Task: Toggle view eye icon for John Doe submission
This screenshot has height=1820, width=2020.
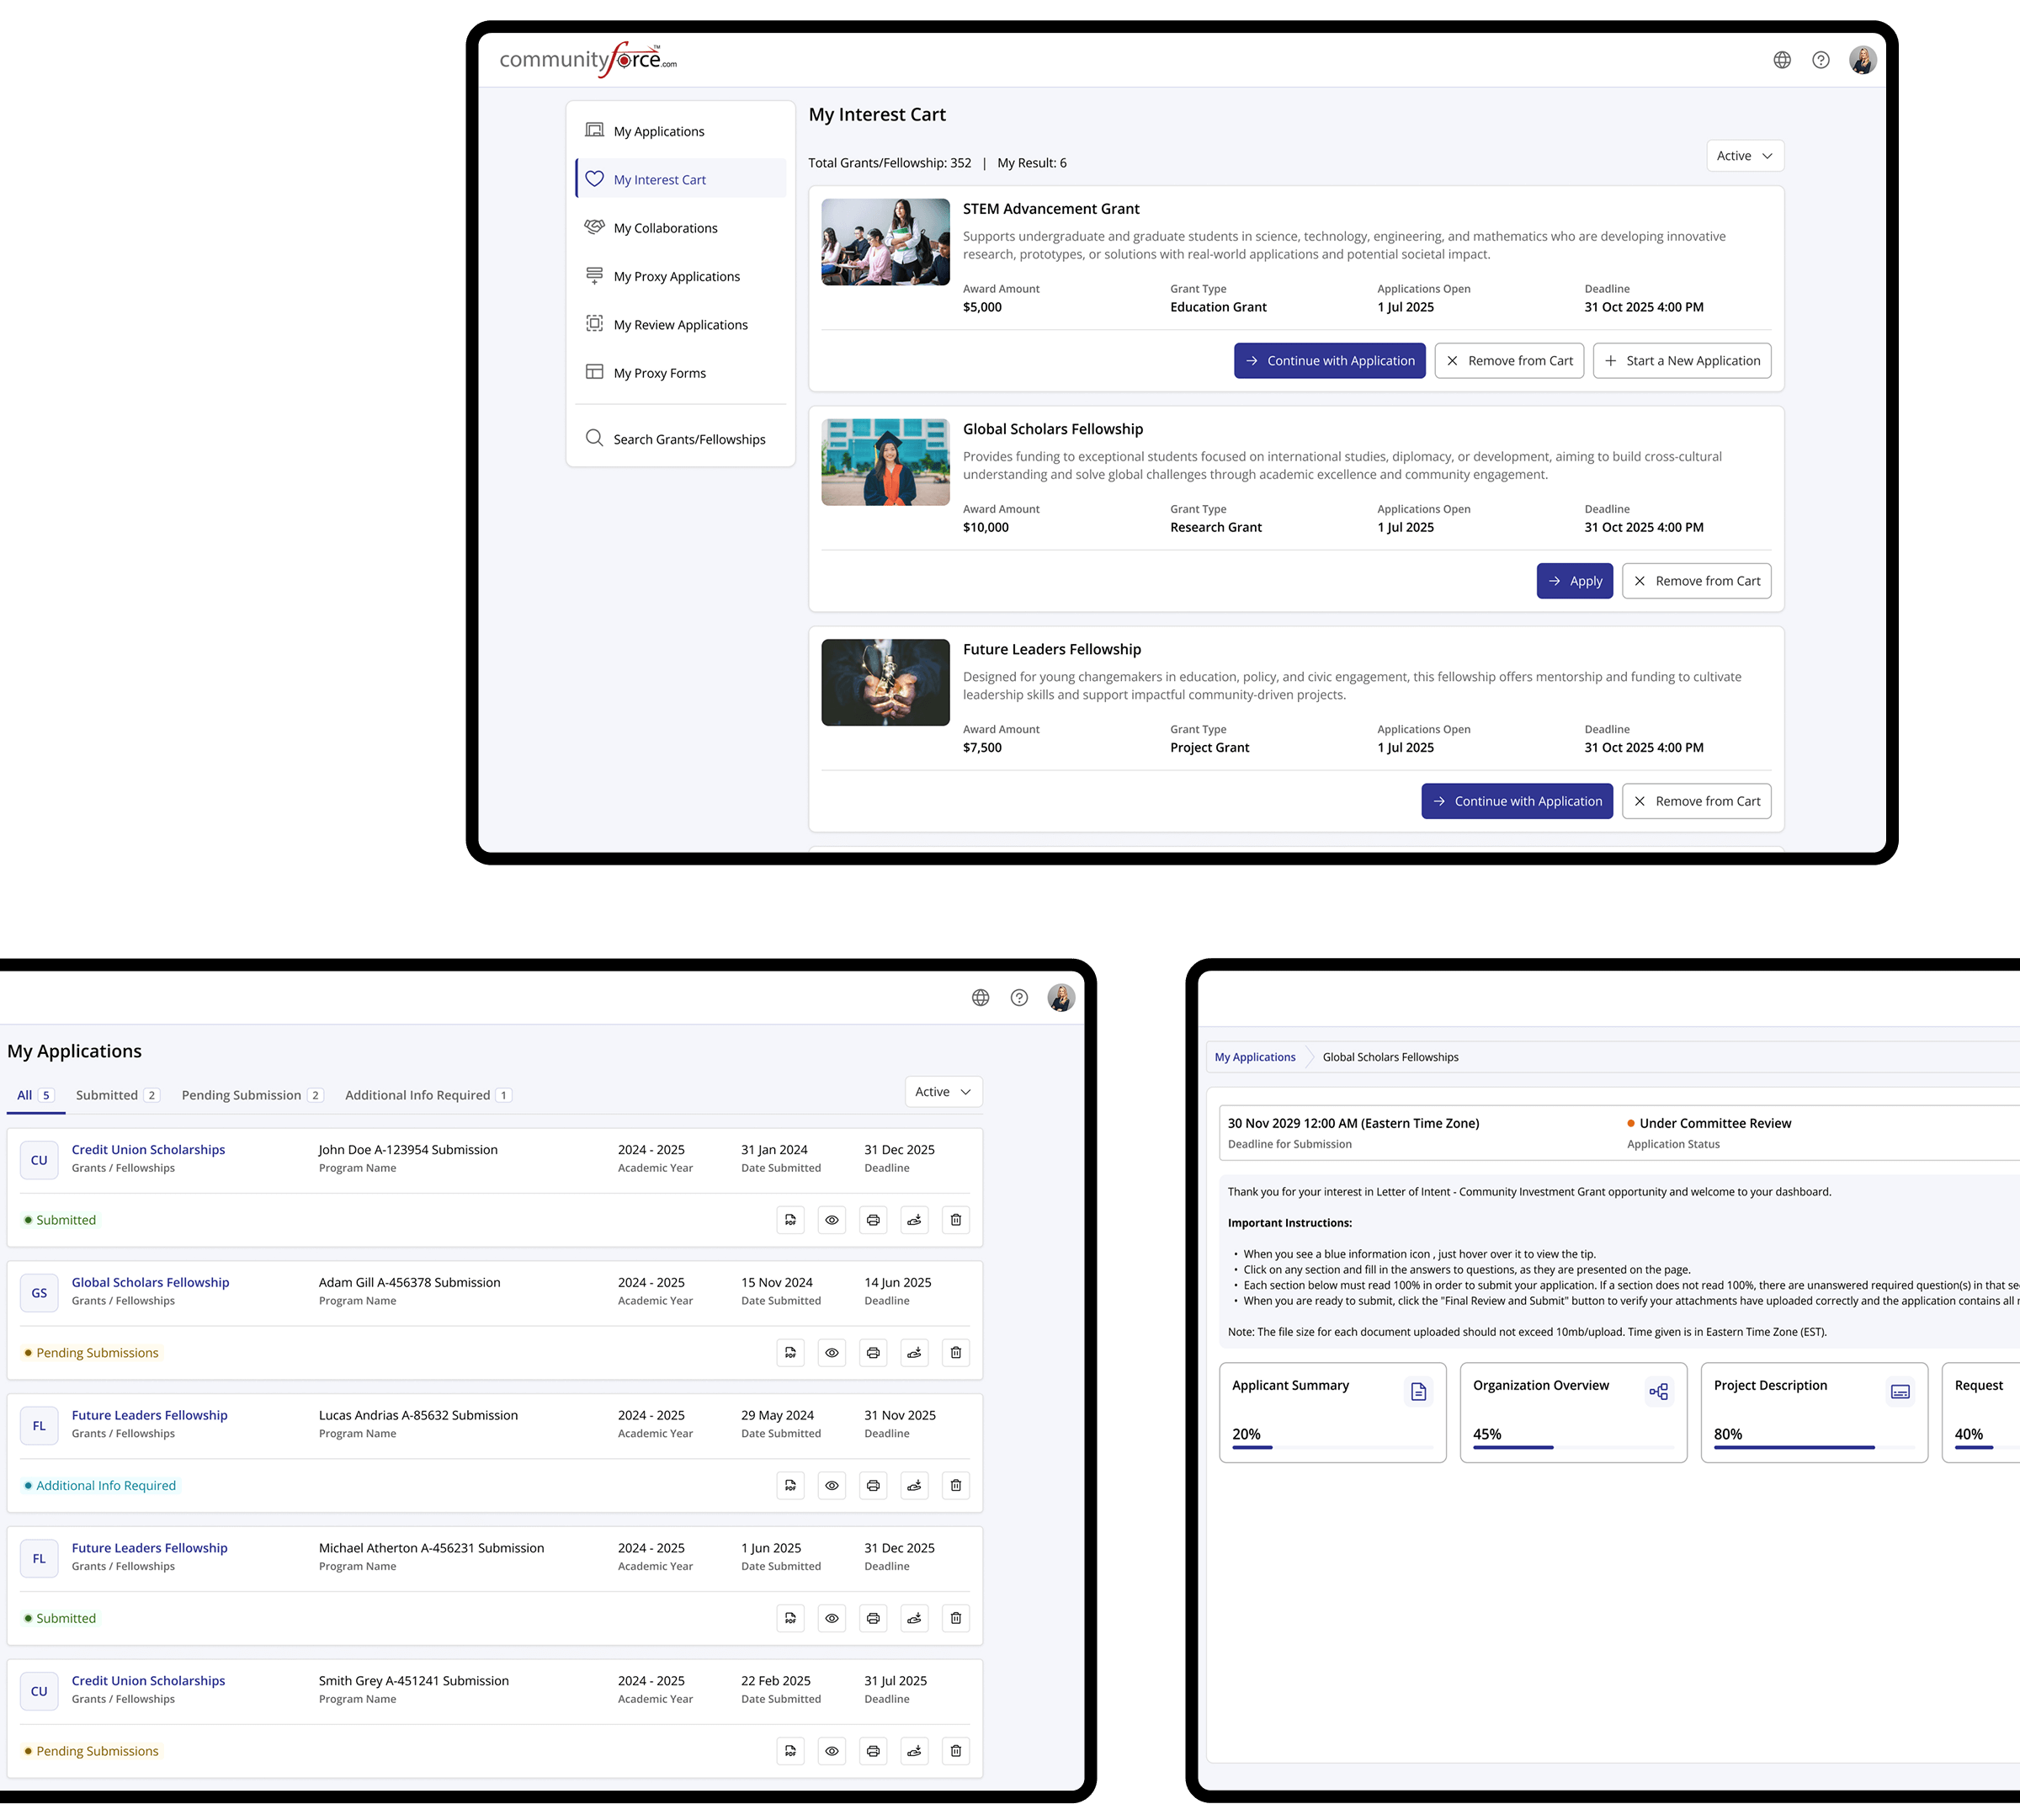Action: (x=832, y=1220)
